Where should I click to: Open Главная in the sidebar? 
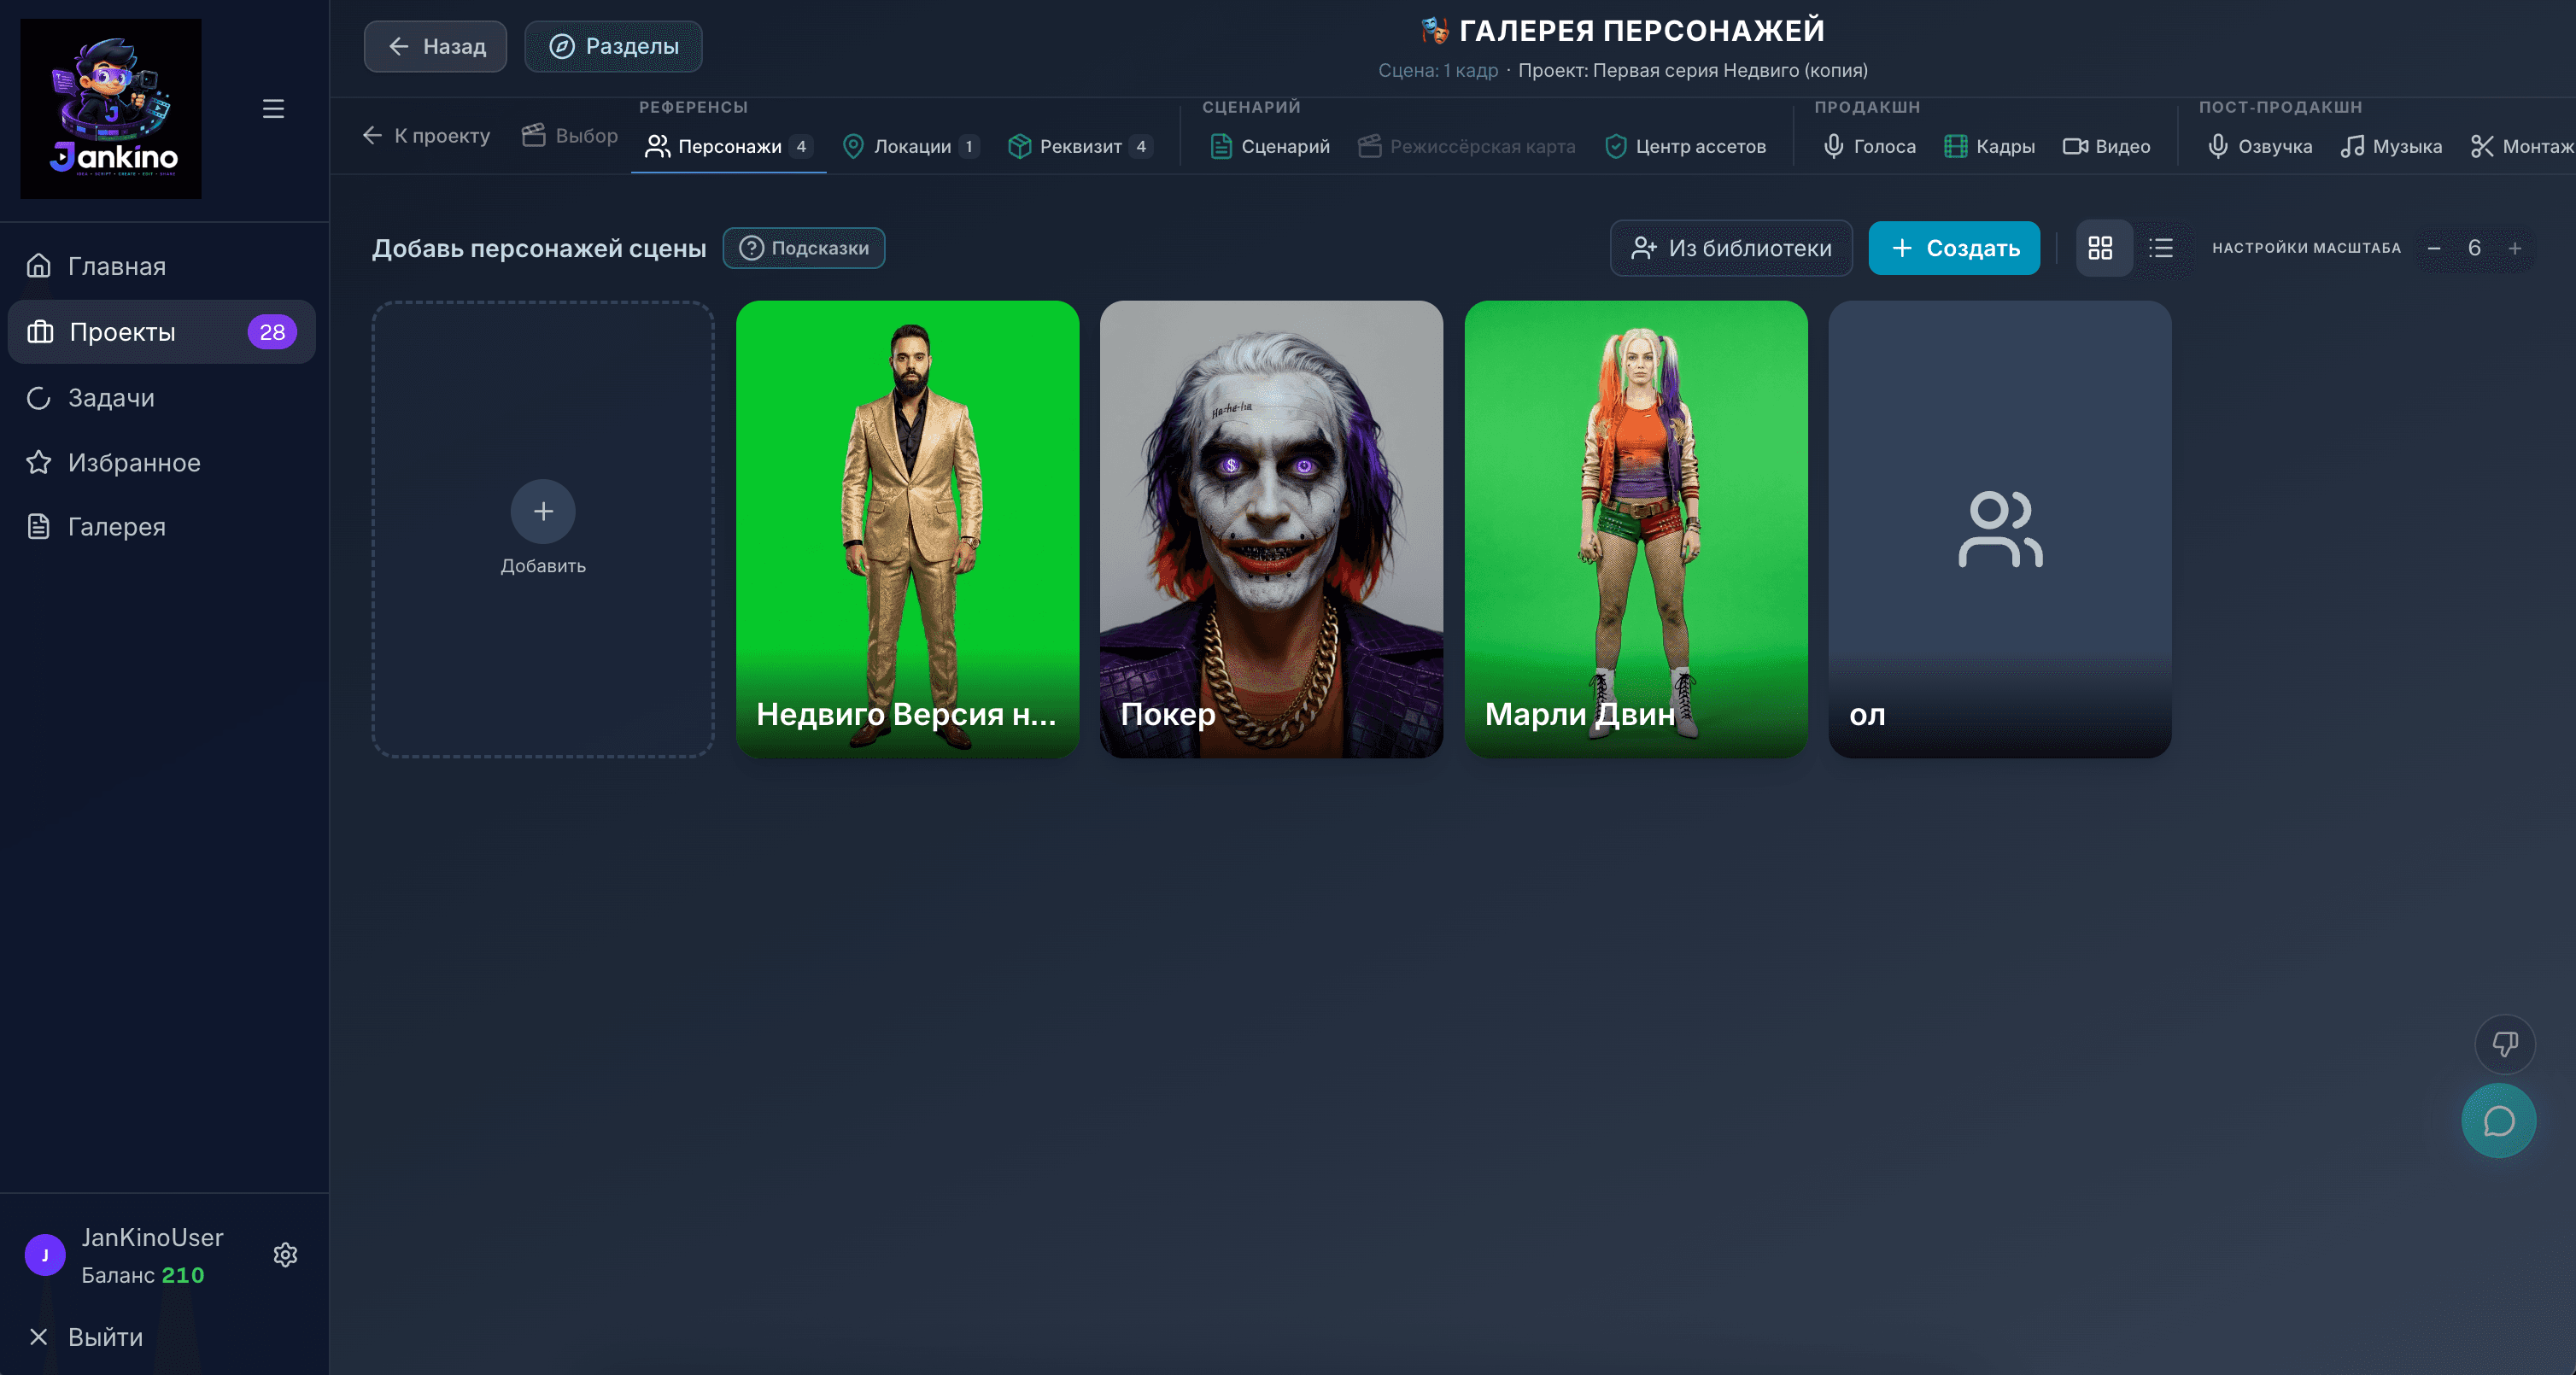click(162, 266)
